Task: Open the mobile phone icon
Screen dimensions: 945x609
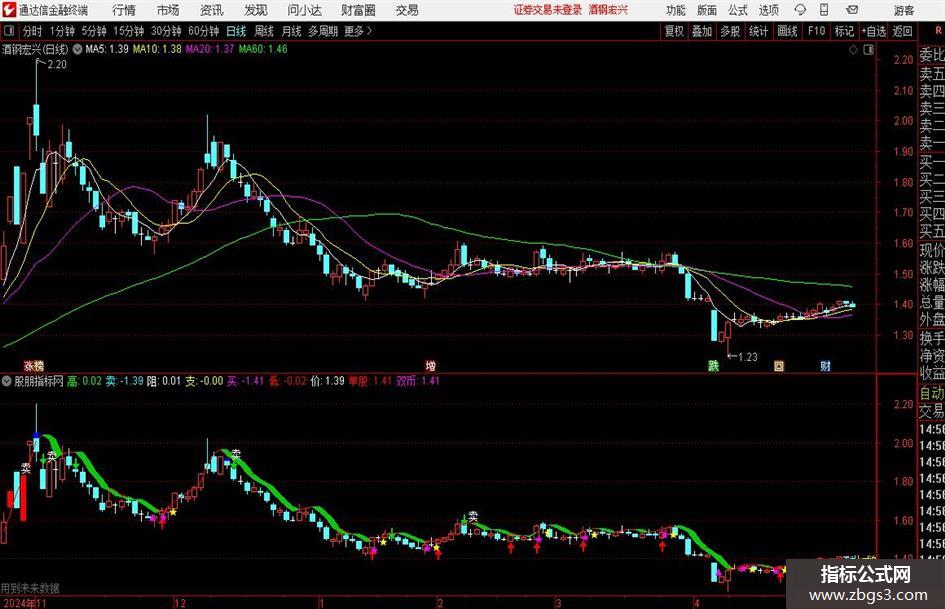Action: point(824,10)
